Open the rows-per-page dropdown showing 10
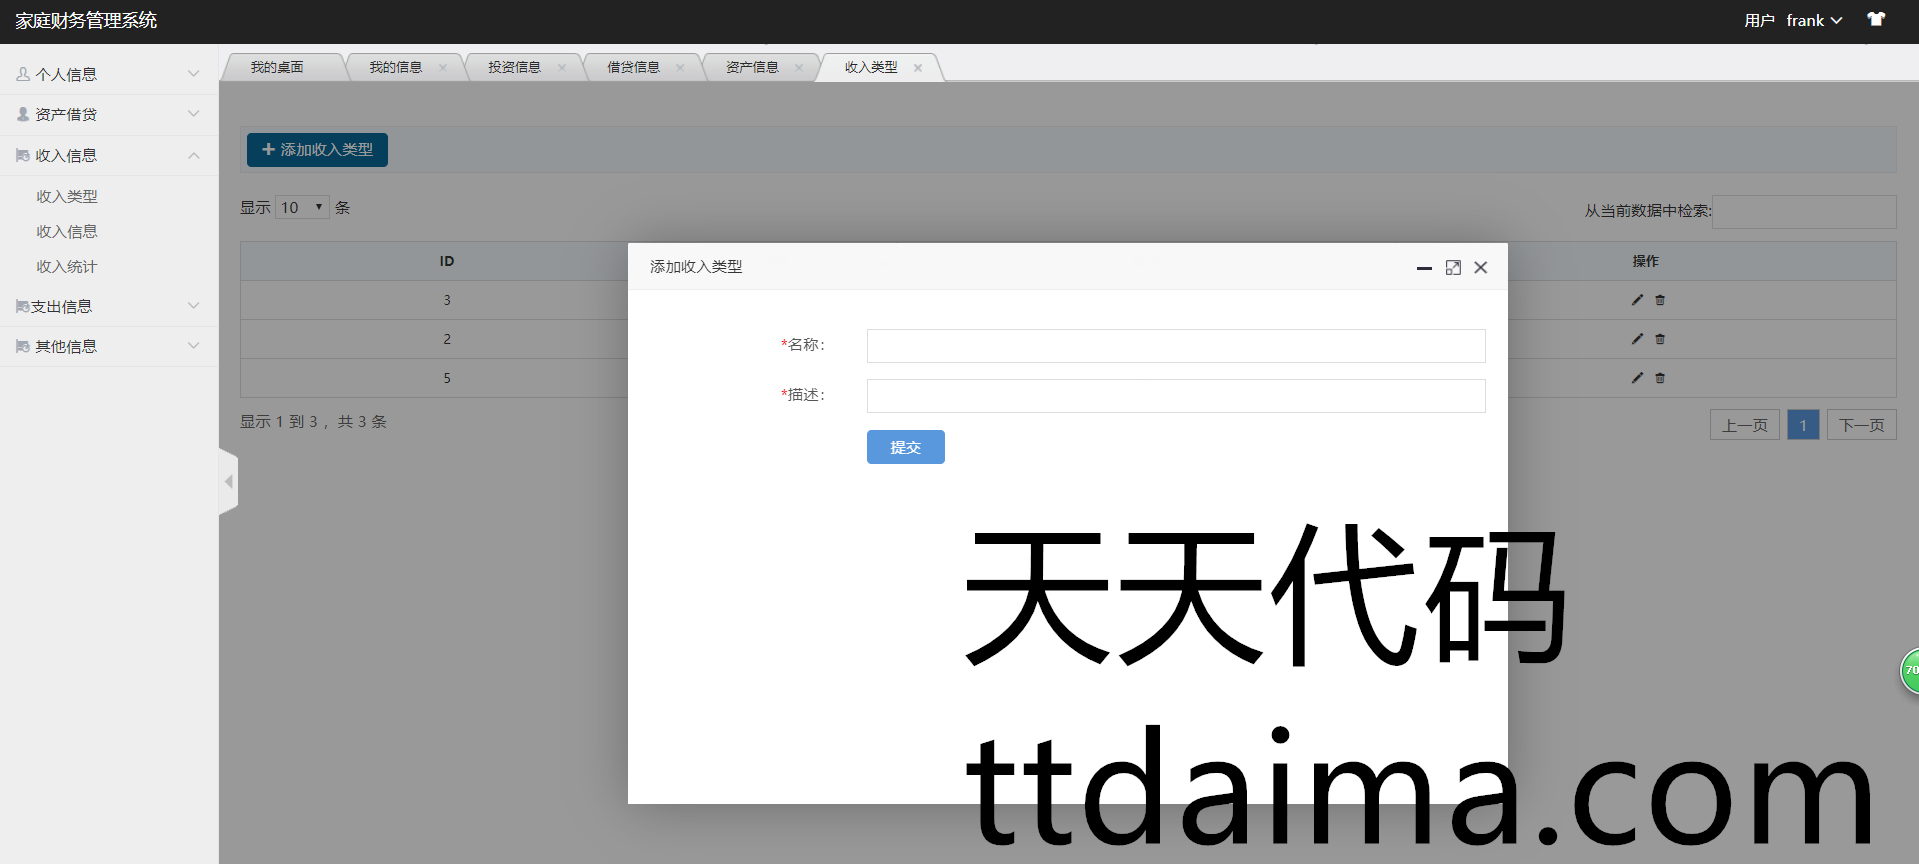 302,207
